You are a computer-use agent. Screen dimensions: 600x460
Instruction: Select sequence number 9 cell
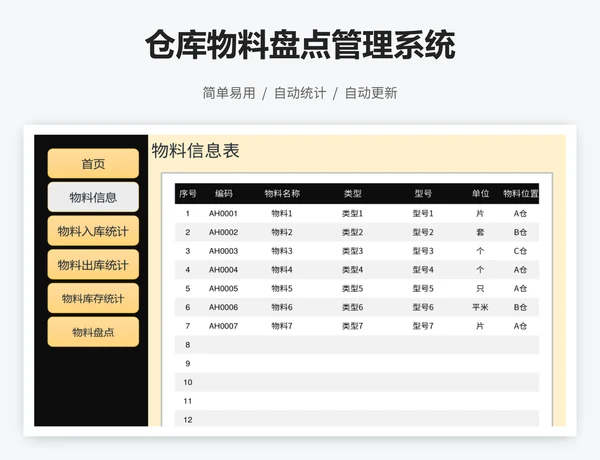[x=188, y=364]
